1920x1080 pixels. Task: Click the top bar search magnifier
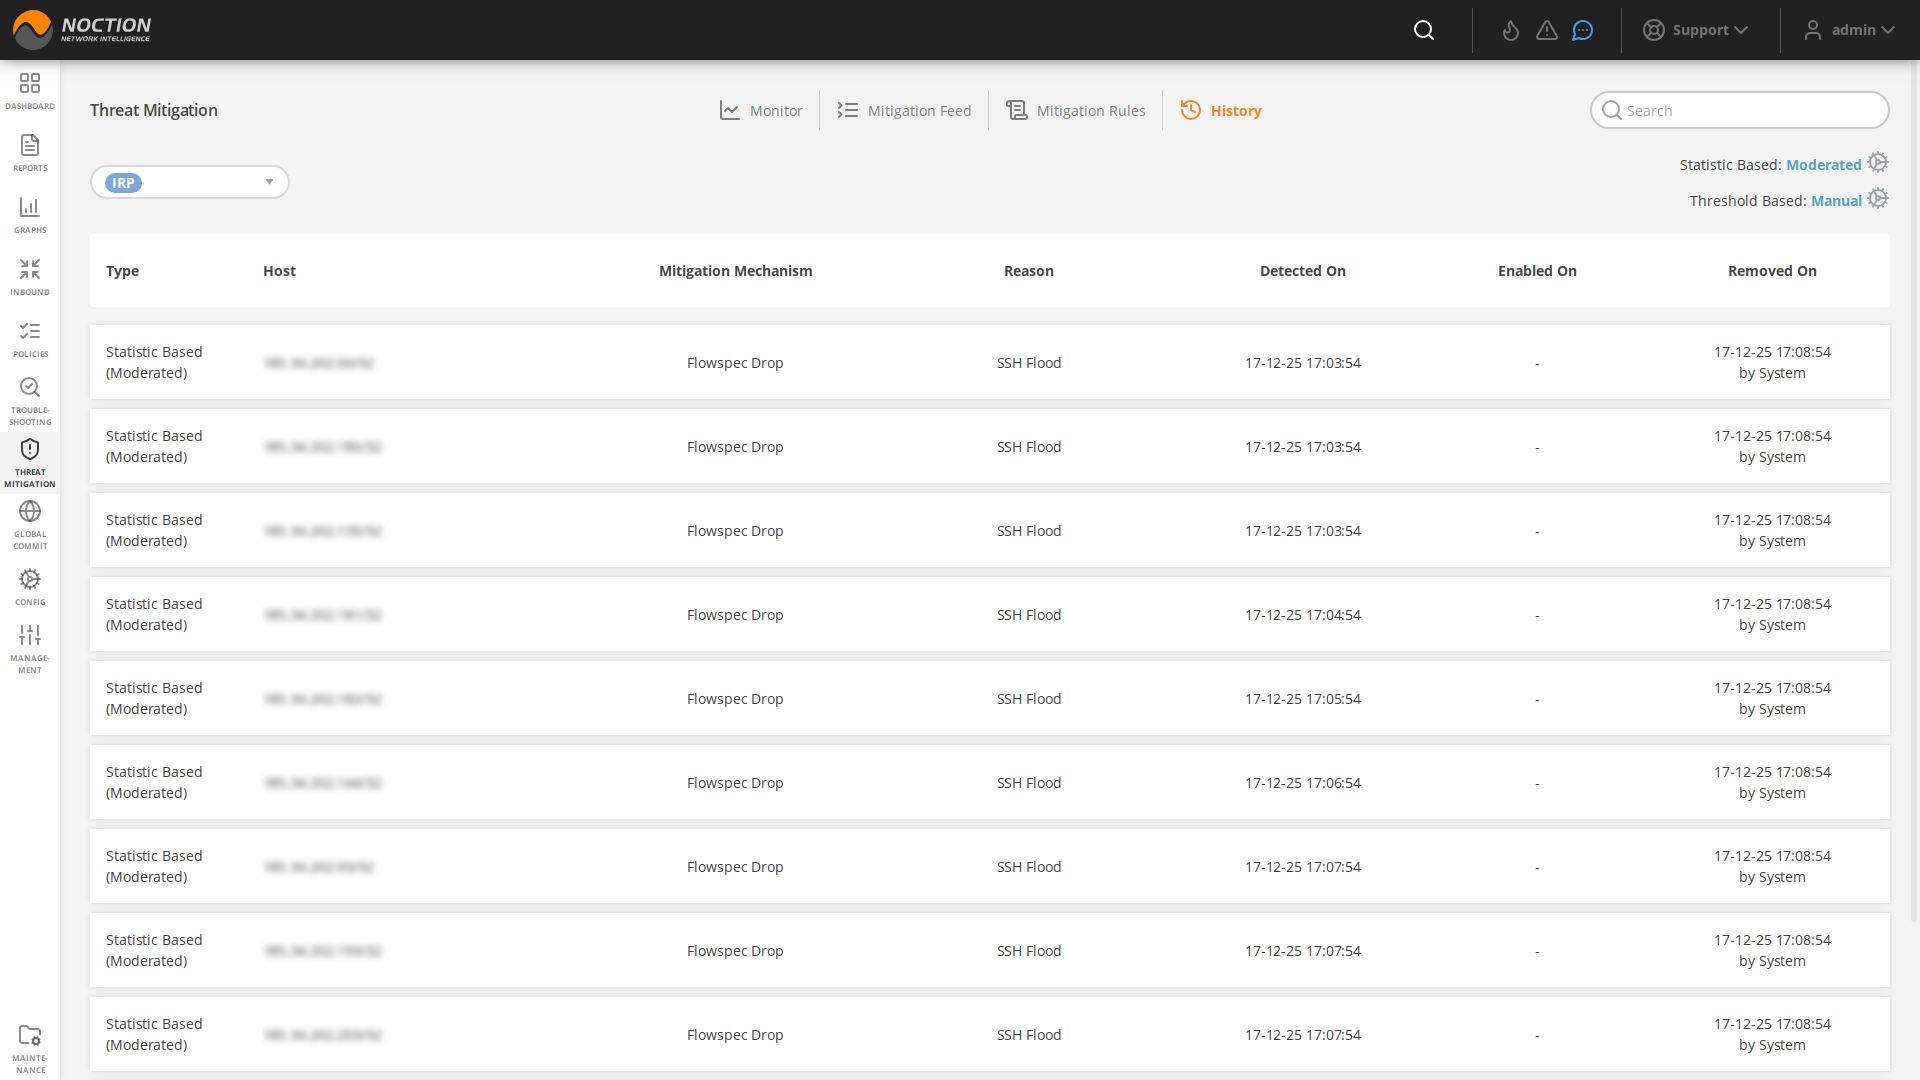(1423, 30)
